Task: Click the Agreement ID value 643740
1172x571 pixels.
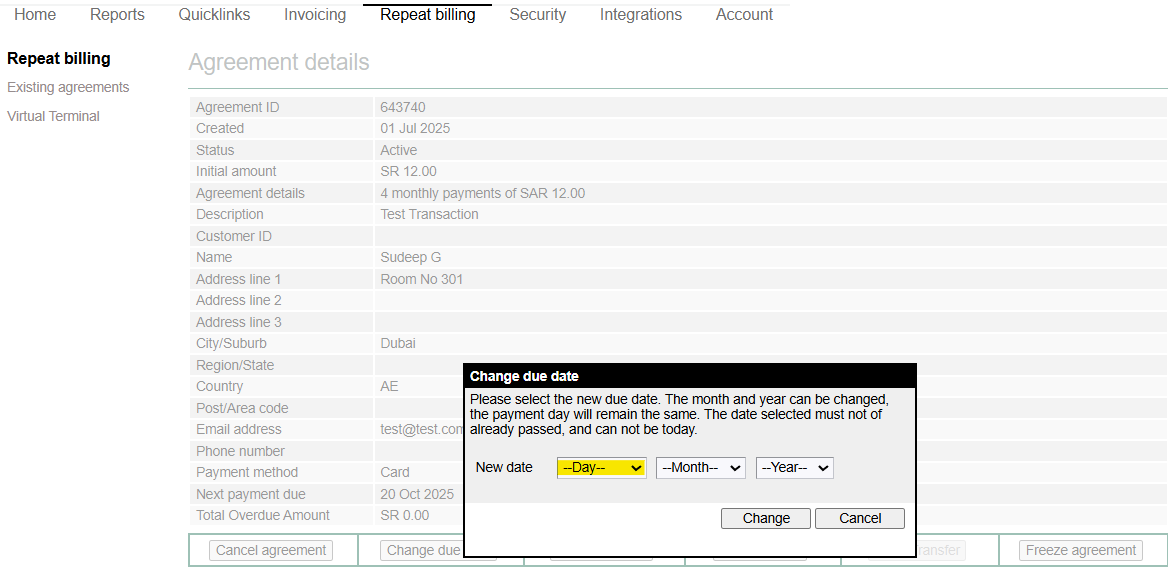Action: click(403, 108)
